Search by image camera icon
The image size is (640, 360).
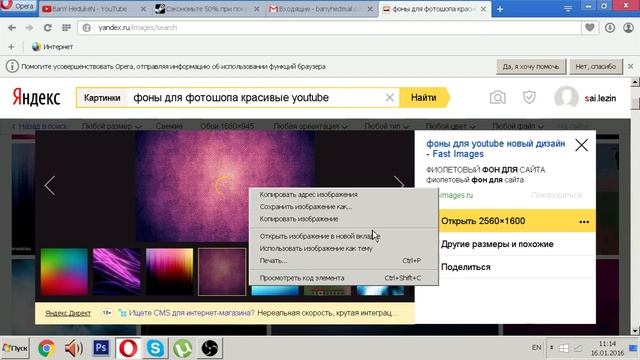click(498, 98)
